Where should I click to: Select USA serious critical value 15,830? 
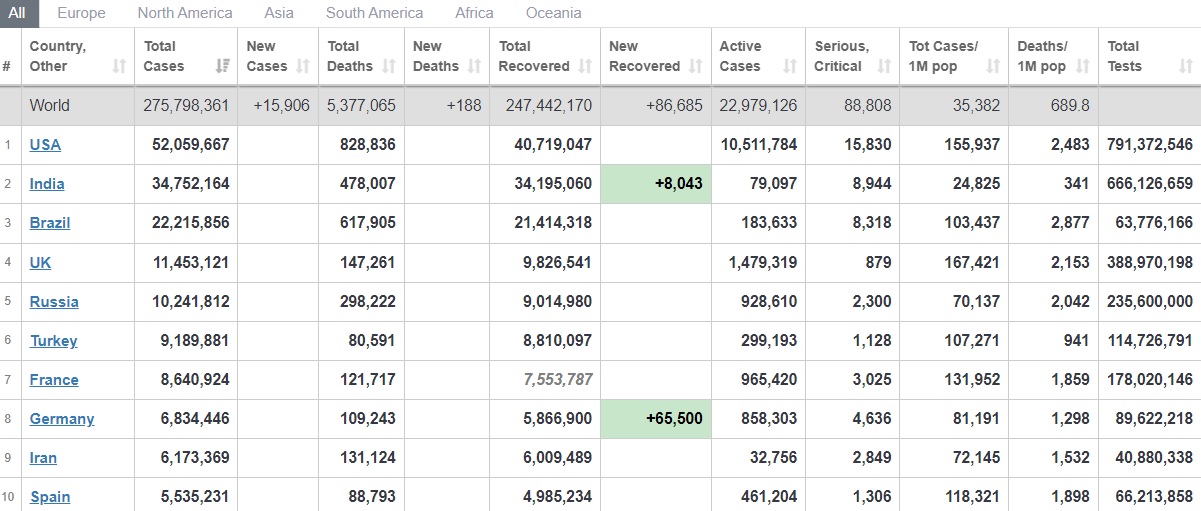click(867, 145)
